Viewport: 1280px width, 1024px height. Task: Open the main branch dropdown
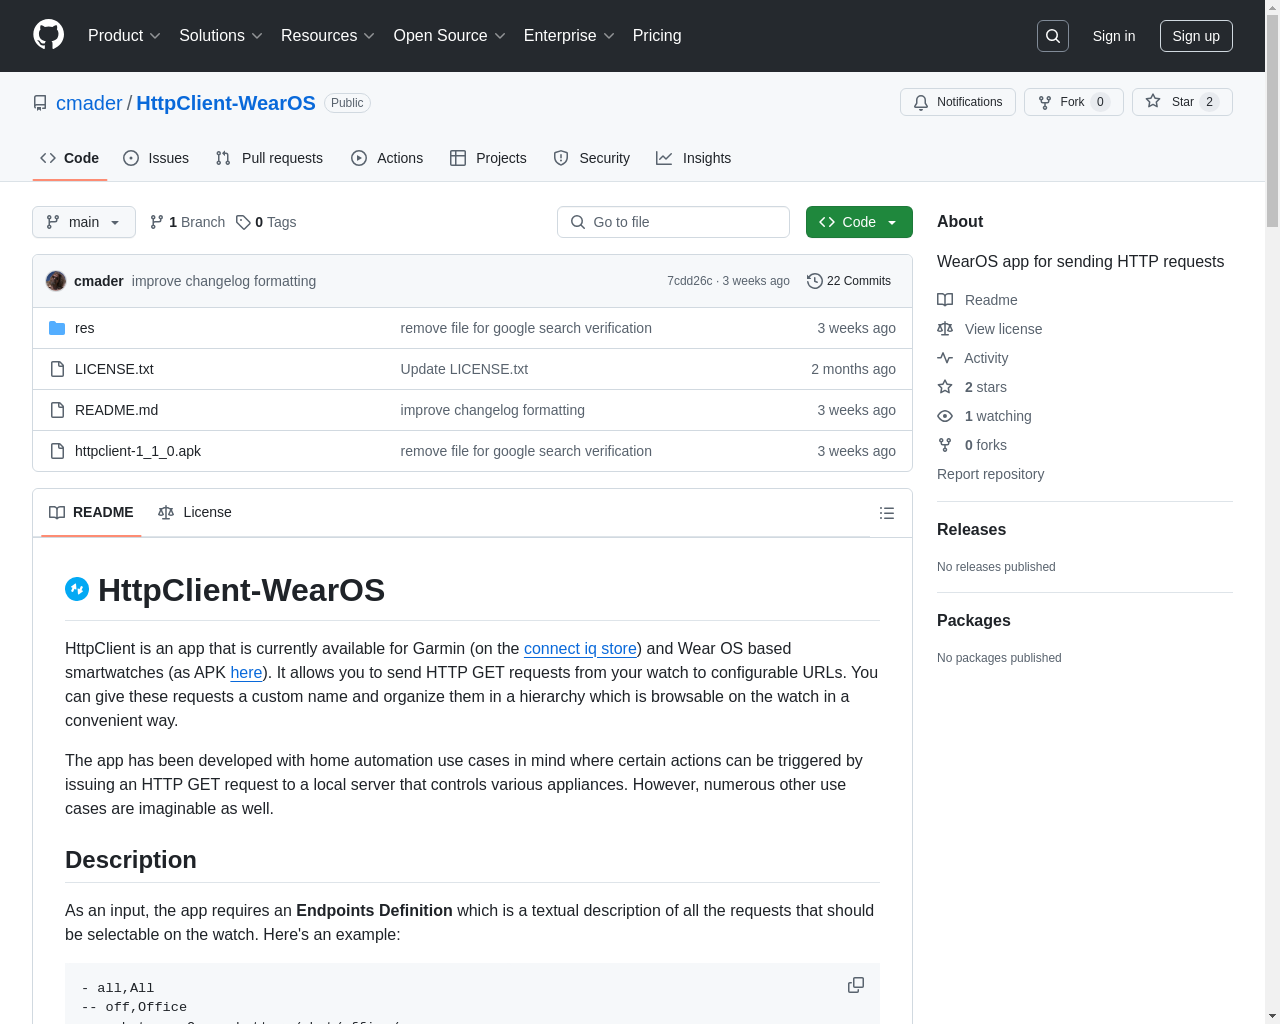click(x=84, y=222)
